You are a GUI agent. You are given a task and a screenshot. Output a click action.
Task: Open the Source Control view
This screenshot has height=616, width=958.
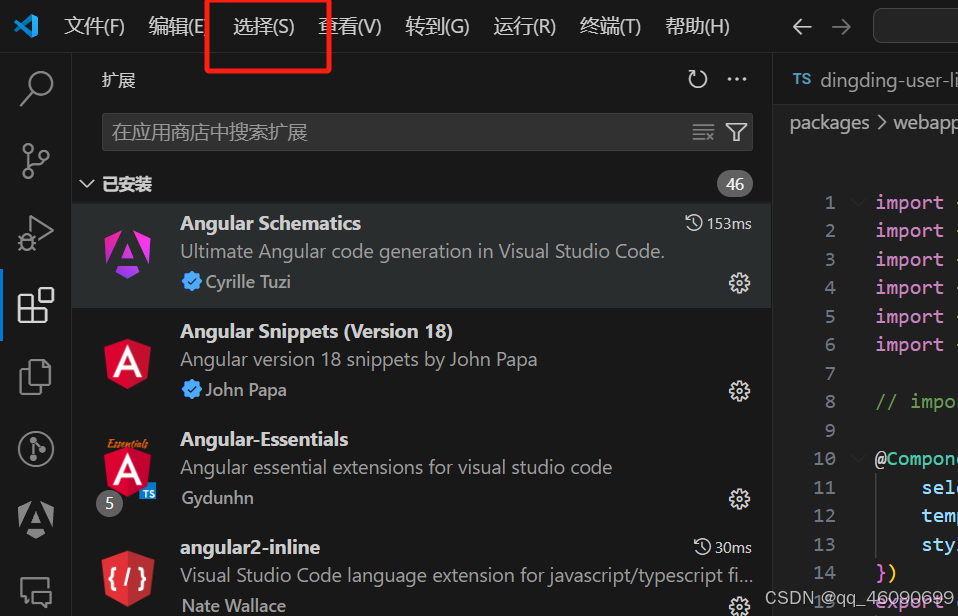click(x=35, y=160)
